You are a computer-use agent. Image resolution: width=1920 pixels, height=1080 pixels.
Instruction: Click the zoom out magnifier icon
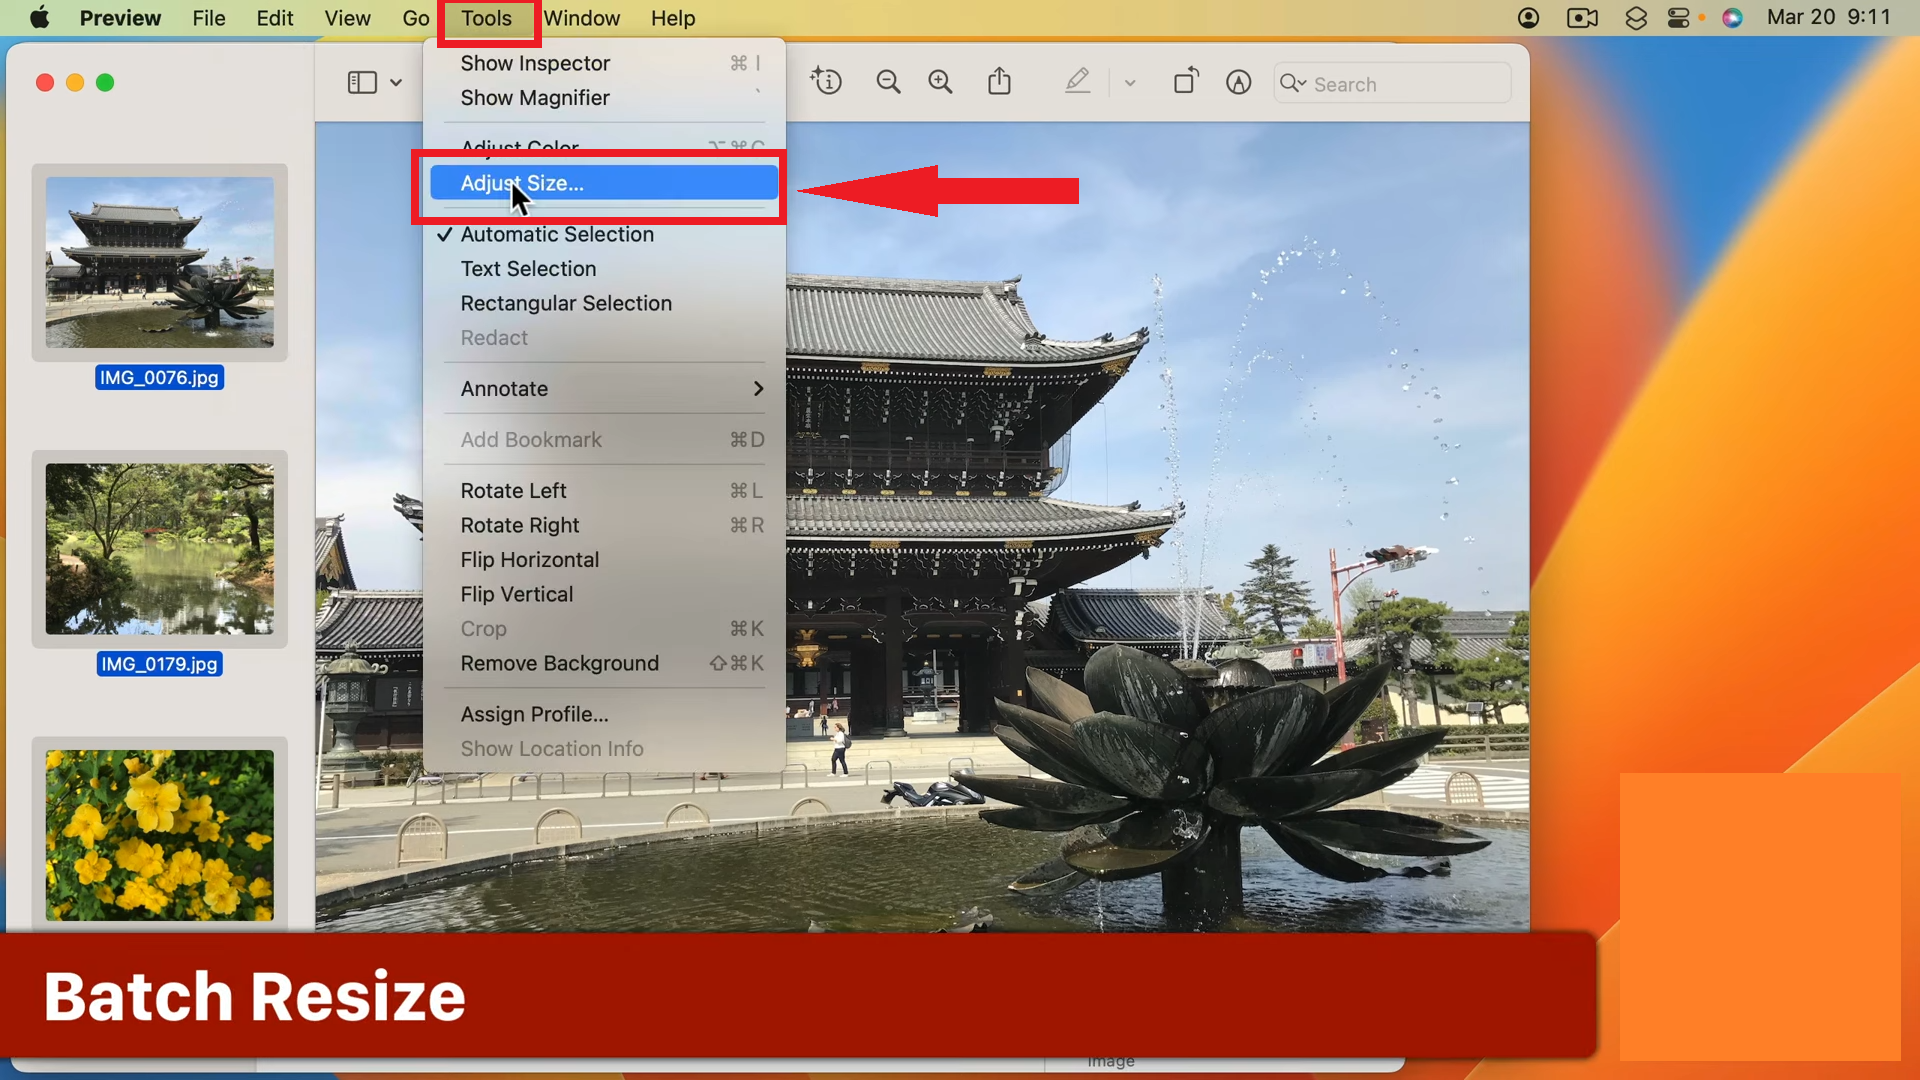[888, 83]
